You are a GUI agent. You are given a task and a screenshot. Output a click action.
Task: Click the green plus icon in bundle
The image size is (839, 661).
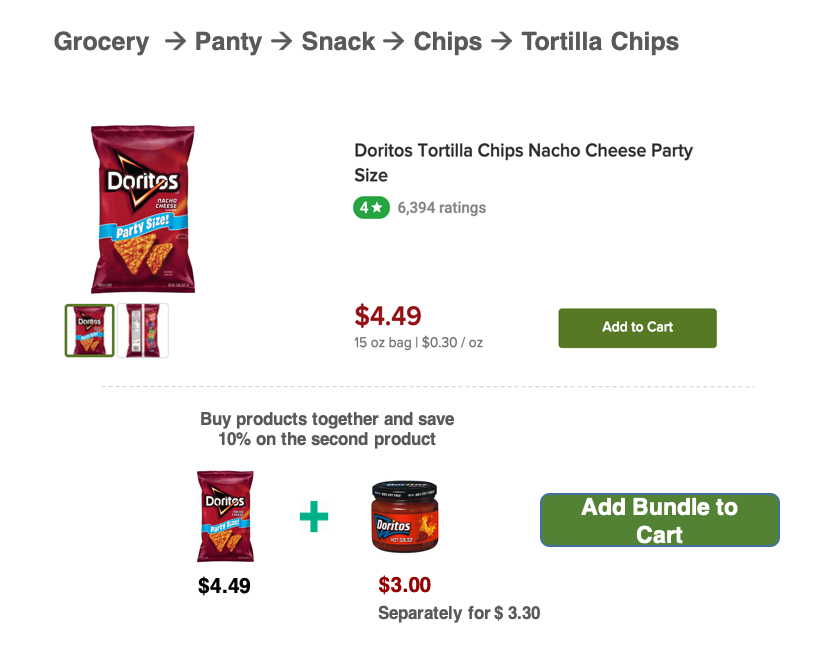tap(314, 516)
